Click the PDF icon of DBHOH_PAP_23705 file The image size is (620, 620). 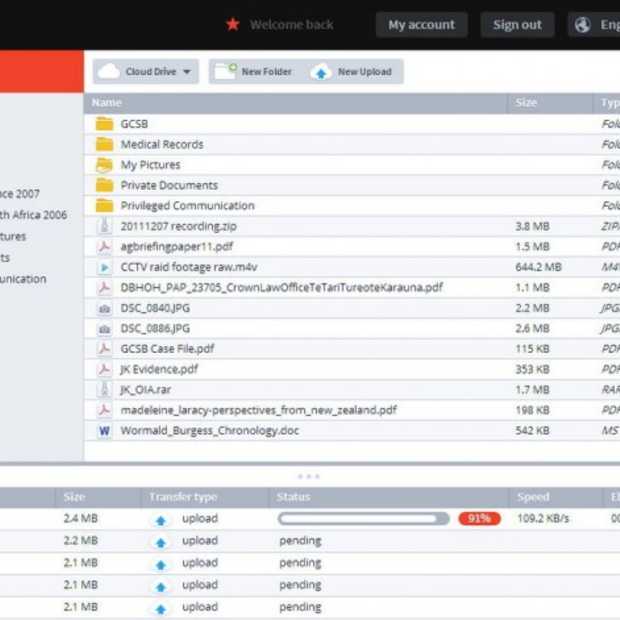click(105, 287)
